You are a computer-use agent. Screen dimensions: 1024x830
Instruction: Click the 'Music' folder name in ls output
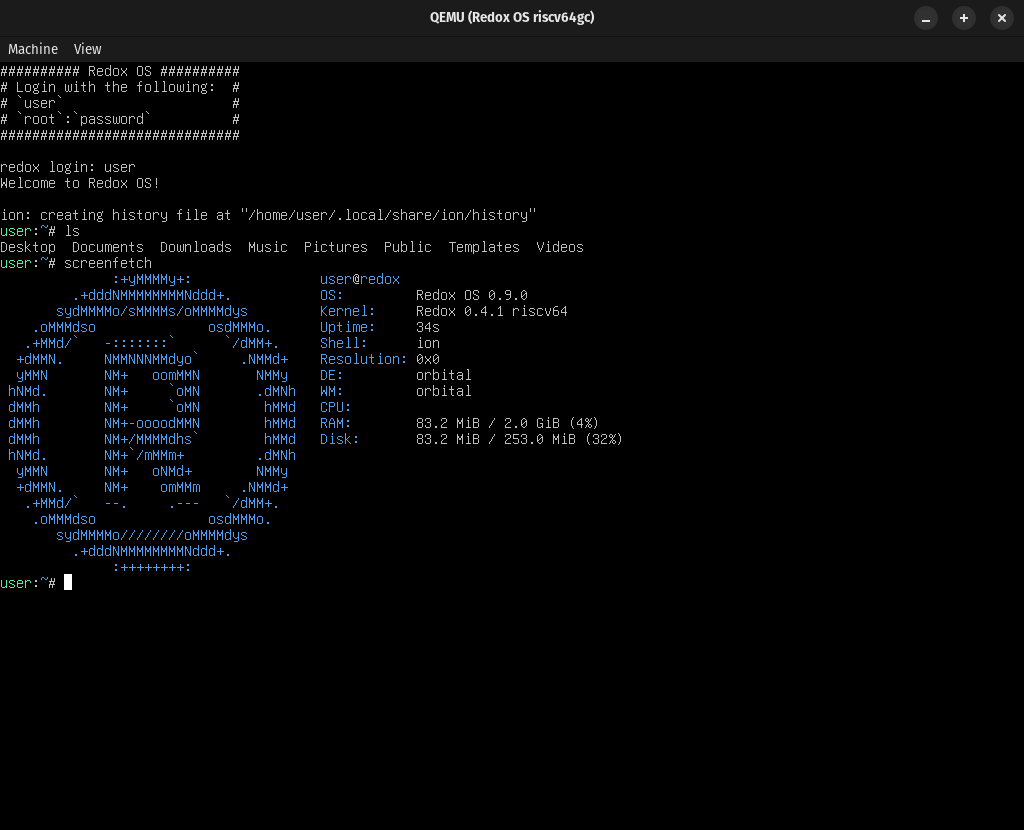coord(268,247)
